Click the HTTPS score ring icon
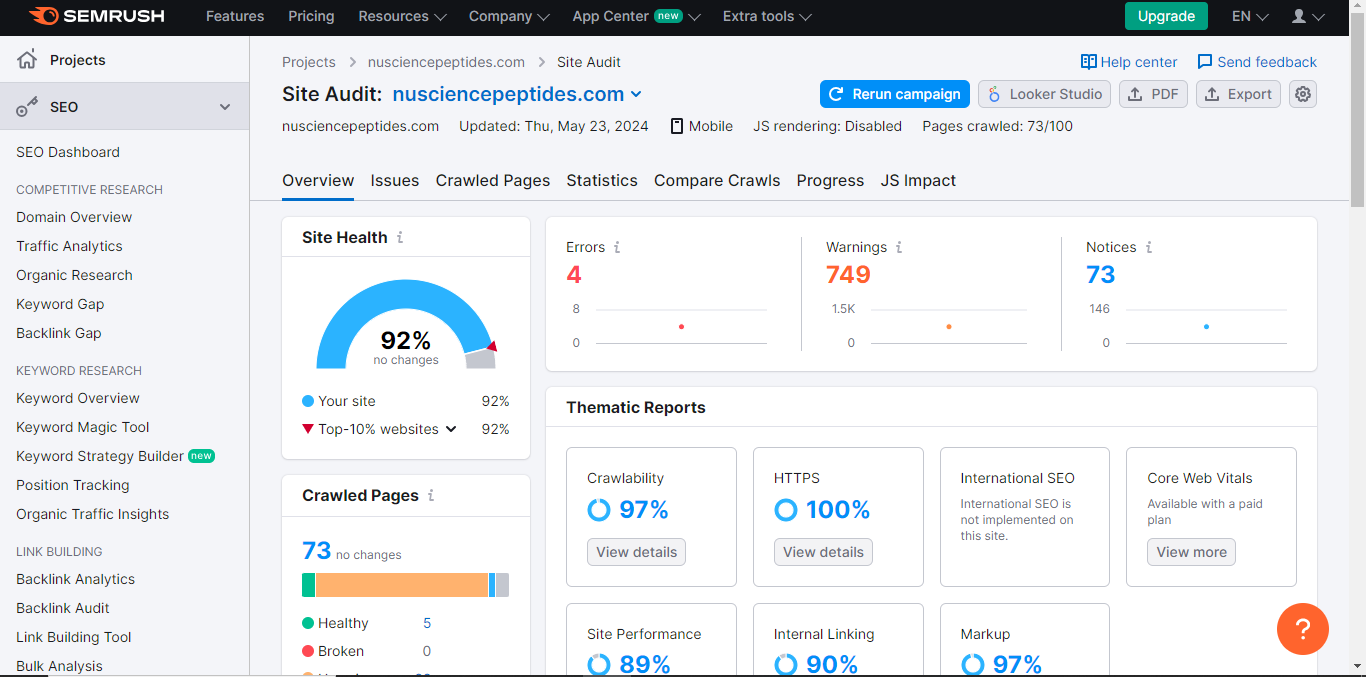 786,510
